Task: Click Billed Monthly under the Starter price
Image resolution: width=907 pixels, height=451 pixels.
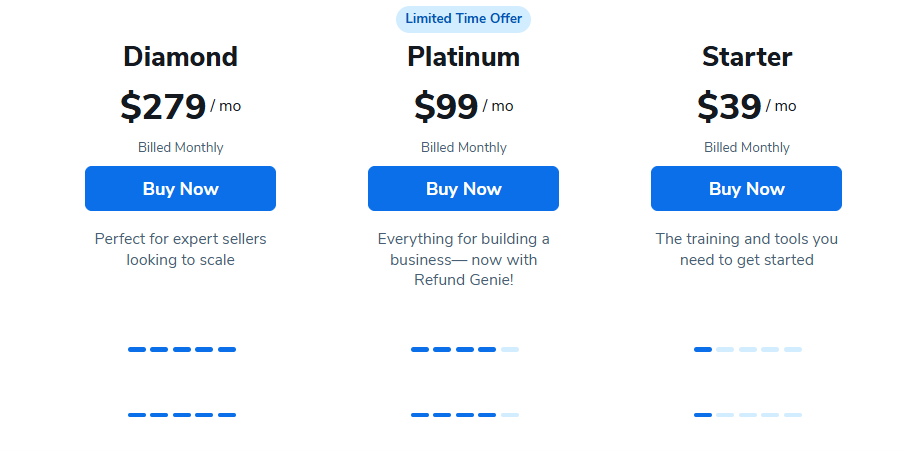Action: click(x=746, y=148)
